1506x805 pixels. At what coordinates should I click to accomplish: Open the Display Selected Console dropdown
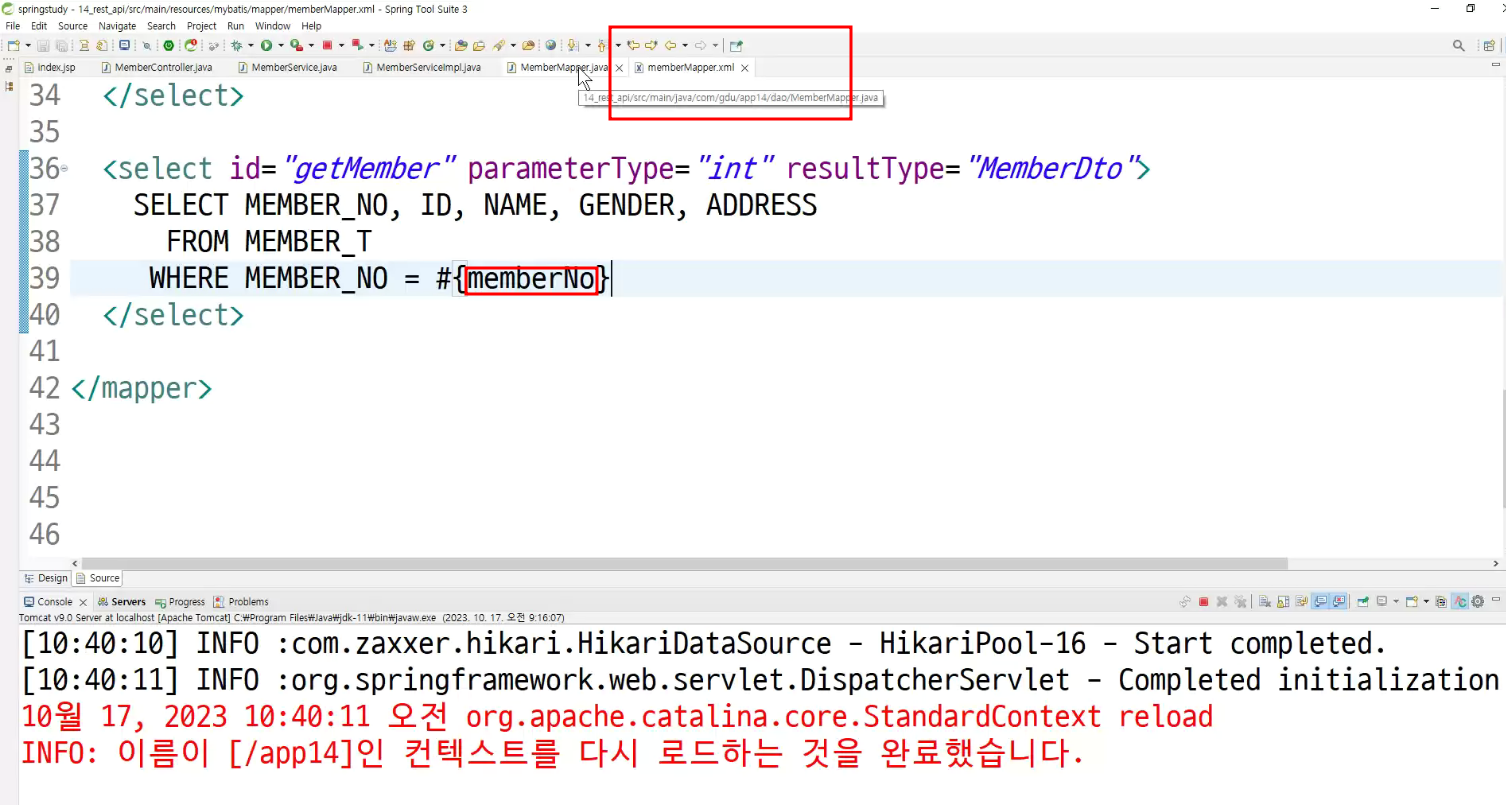[1396, 602]
